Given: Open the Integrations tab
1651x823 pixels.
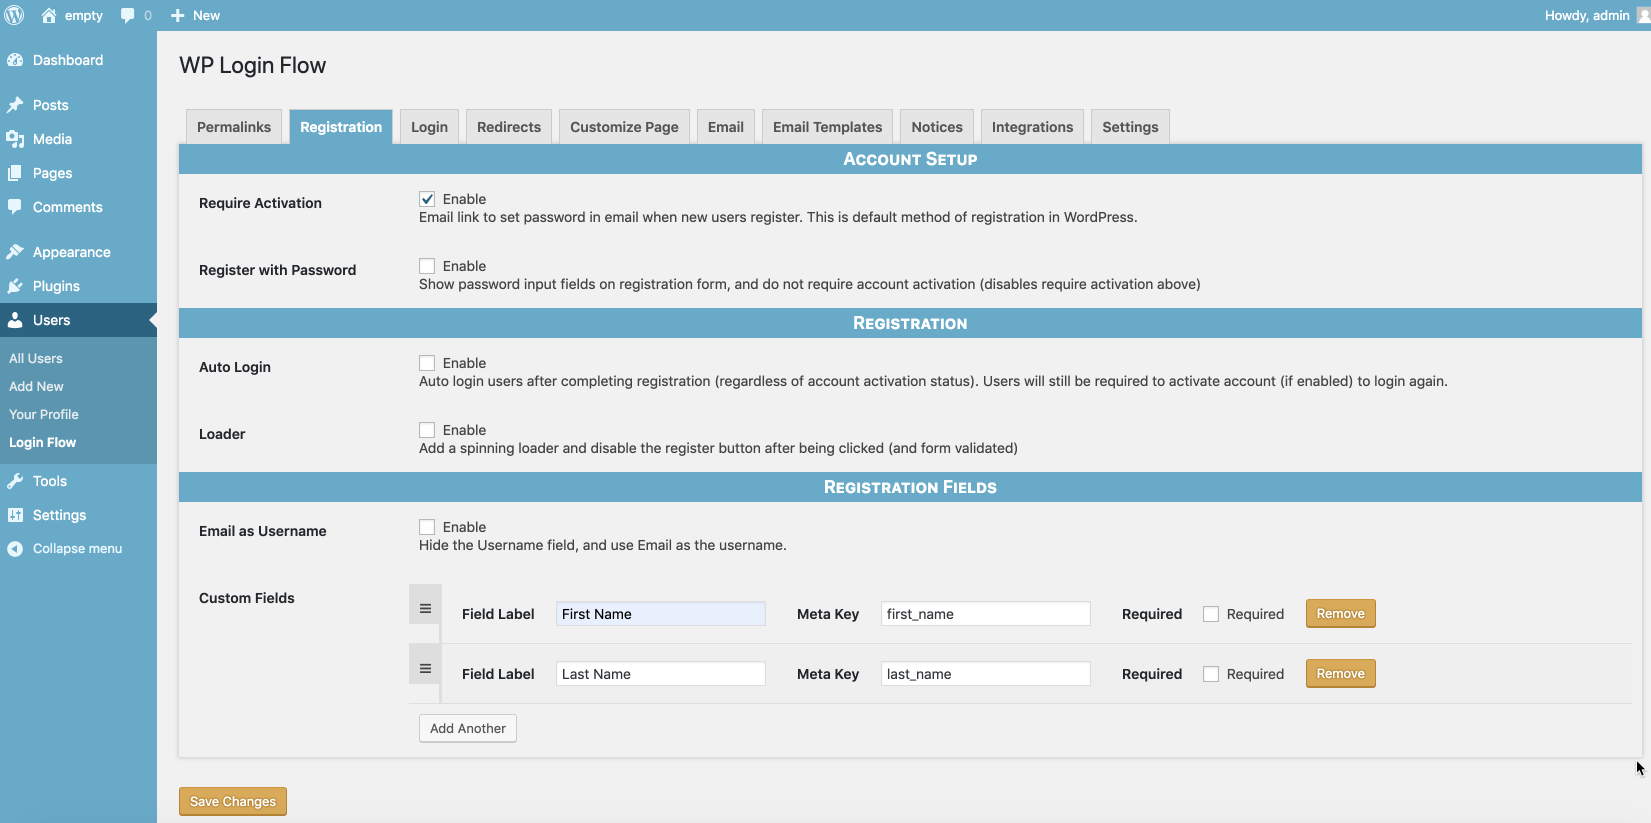Looking at the screenshot, I should [x=1032, y=127].
